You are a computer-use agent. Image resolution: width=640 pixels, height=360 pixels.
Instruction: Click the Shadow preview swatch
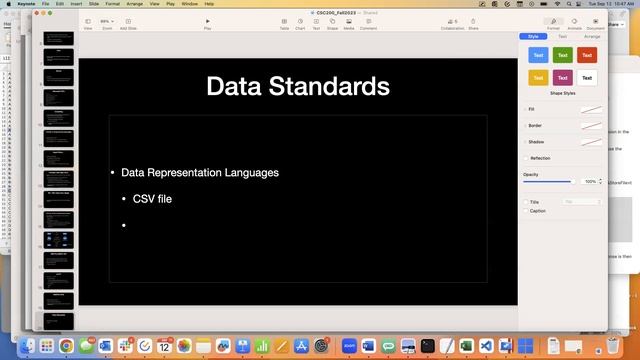pyautogui.click(x=591, y=142)
